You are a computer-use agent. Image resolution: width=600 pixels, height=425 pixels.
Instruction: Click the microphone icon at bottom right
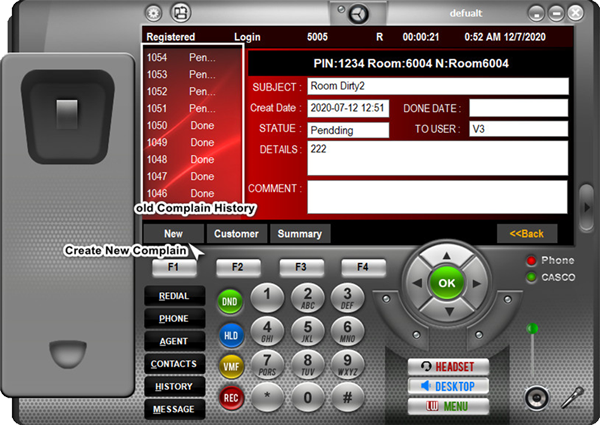575,396
